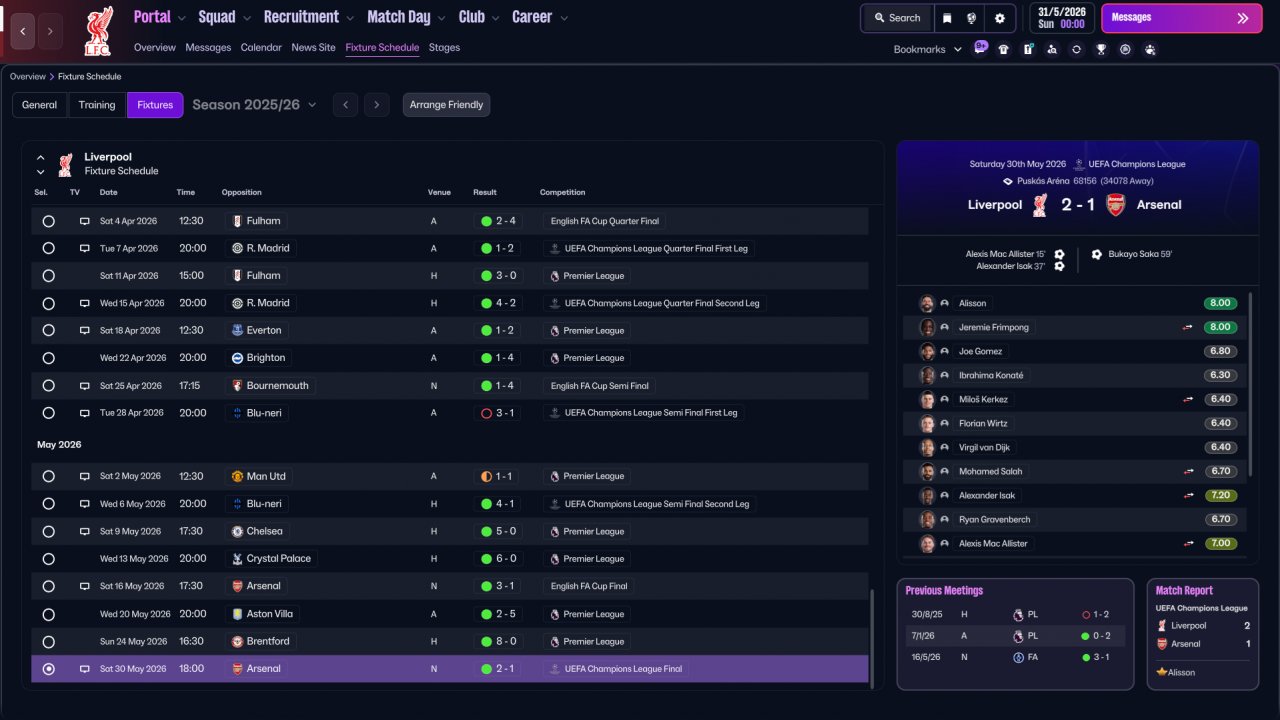Switch to the Training tab
The width and height of the screenshot is (1280, 720).
[97, 105]
